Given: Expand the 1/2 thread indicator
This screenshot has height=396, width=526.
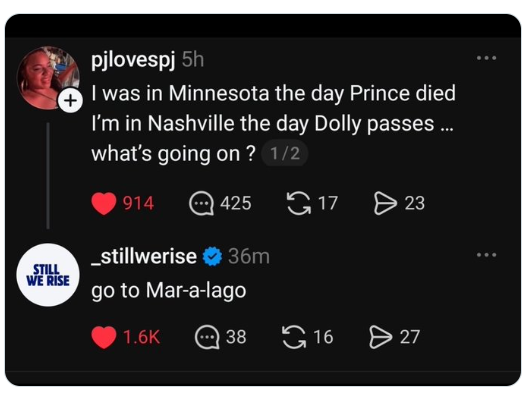Looking at the screenshot, I should (x=284, y=154).
